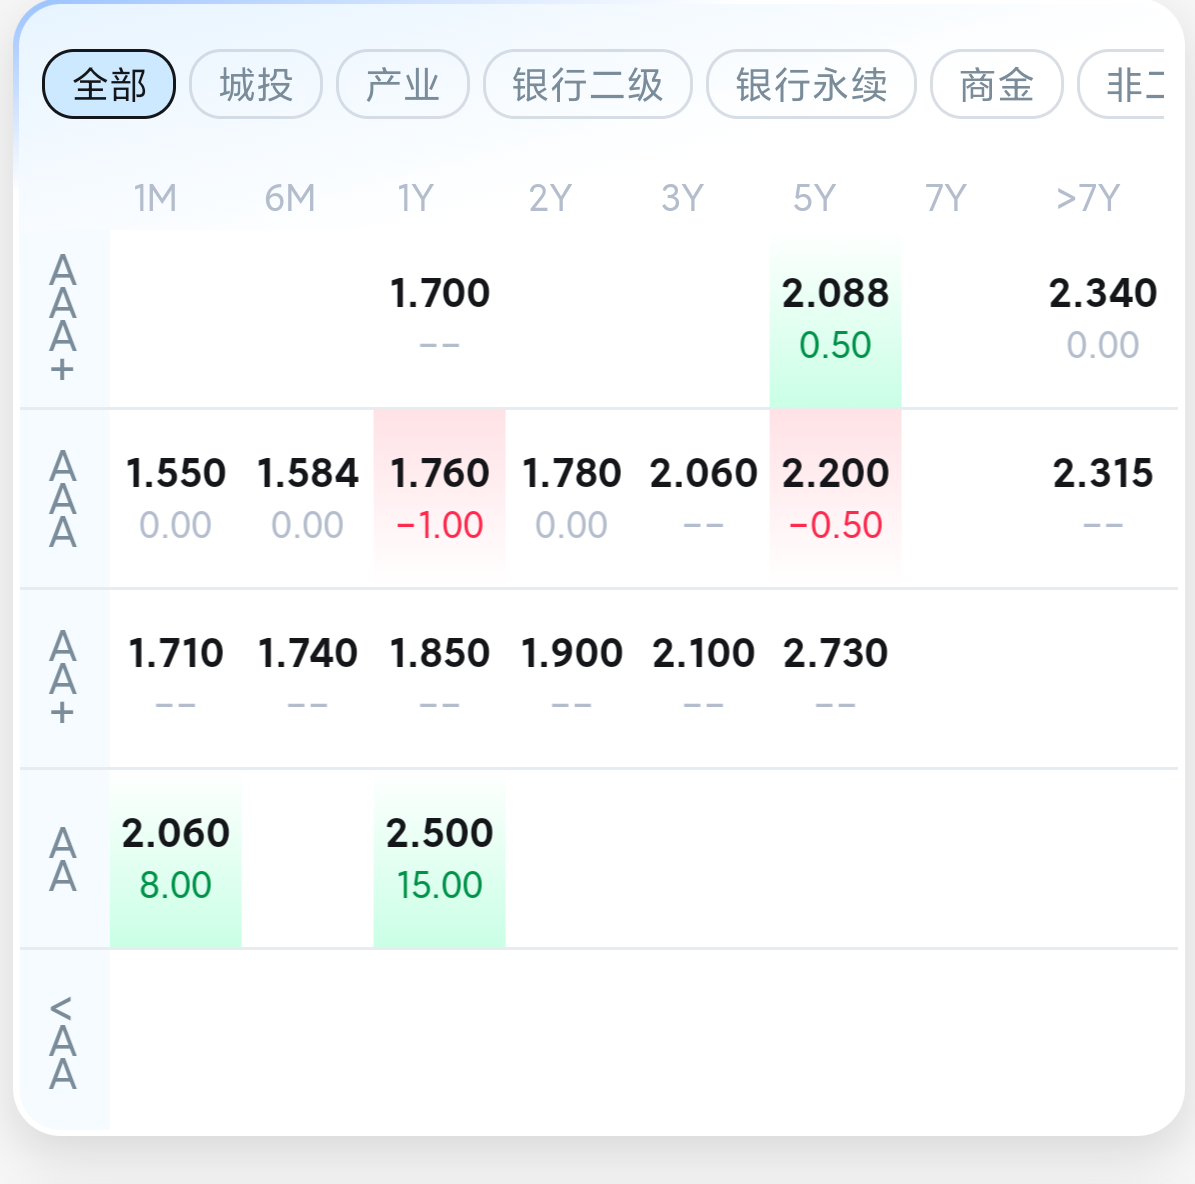Click the AA 1Y cell showing 2.500
Screen dimensions: 1195x1184
point(439,857)
